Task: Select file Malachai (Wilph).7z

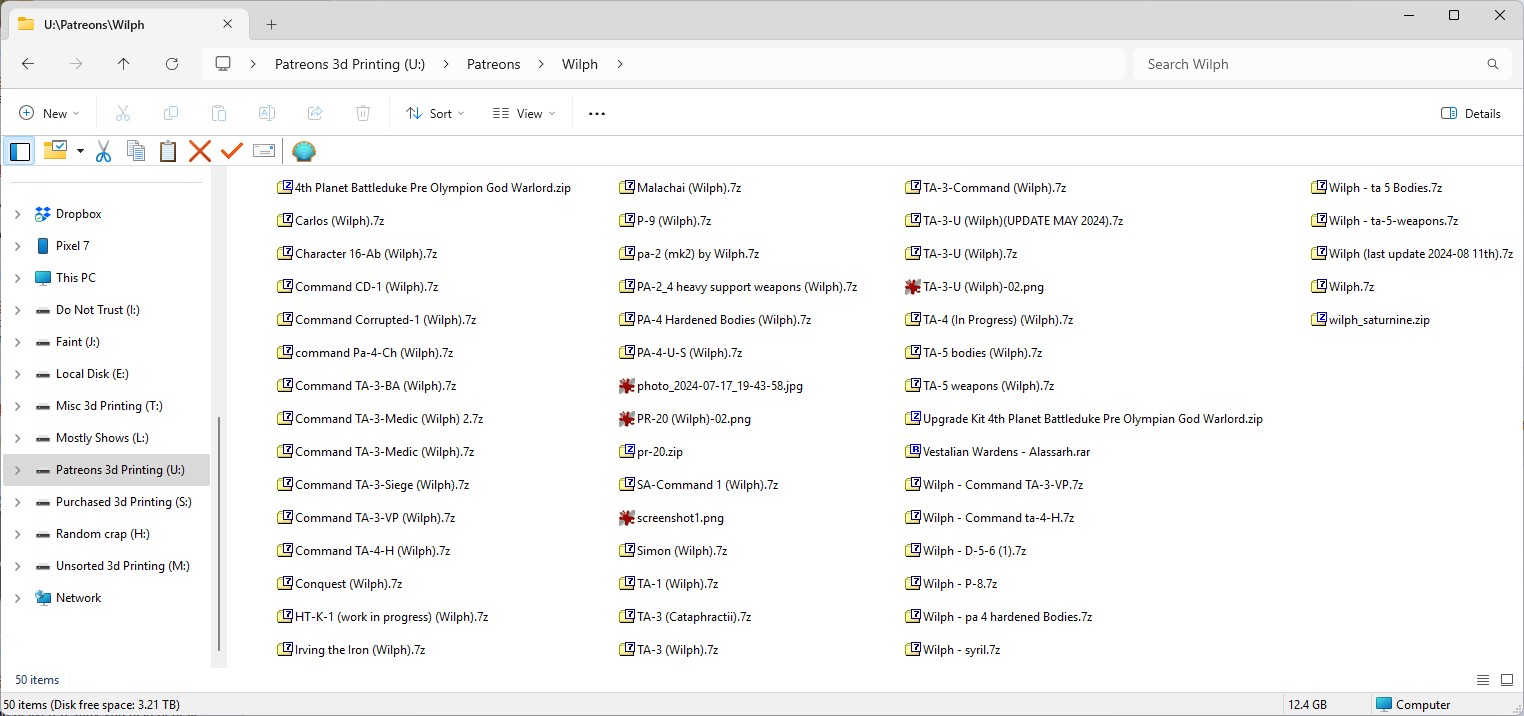Action: click(x=680, y=188)
